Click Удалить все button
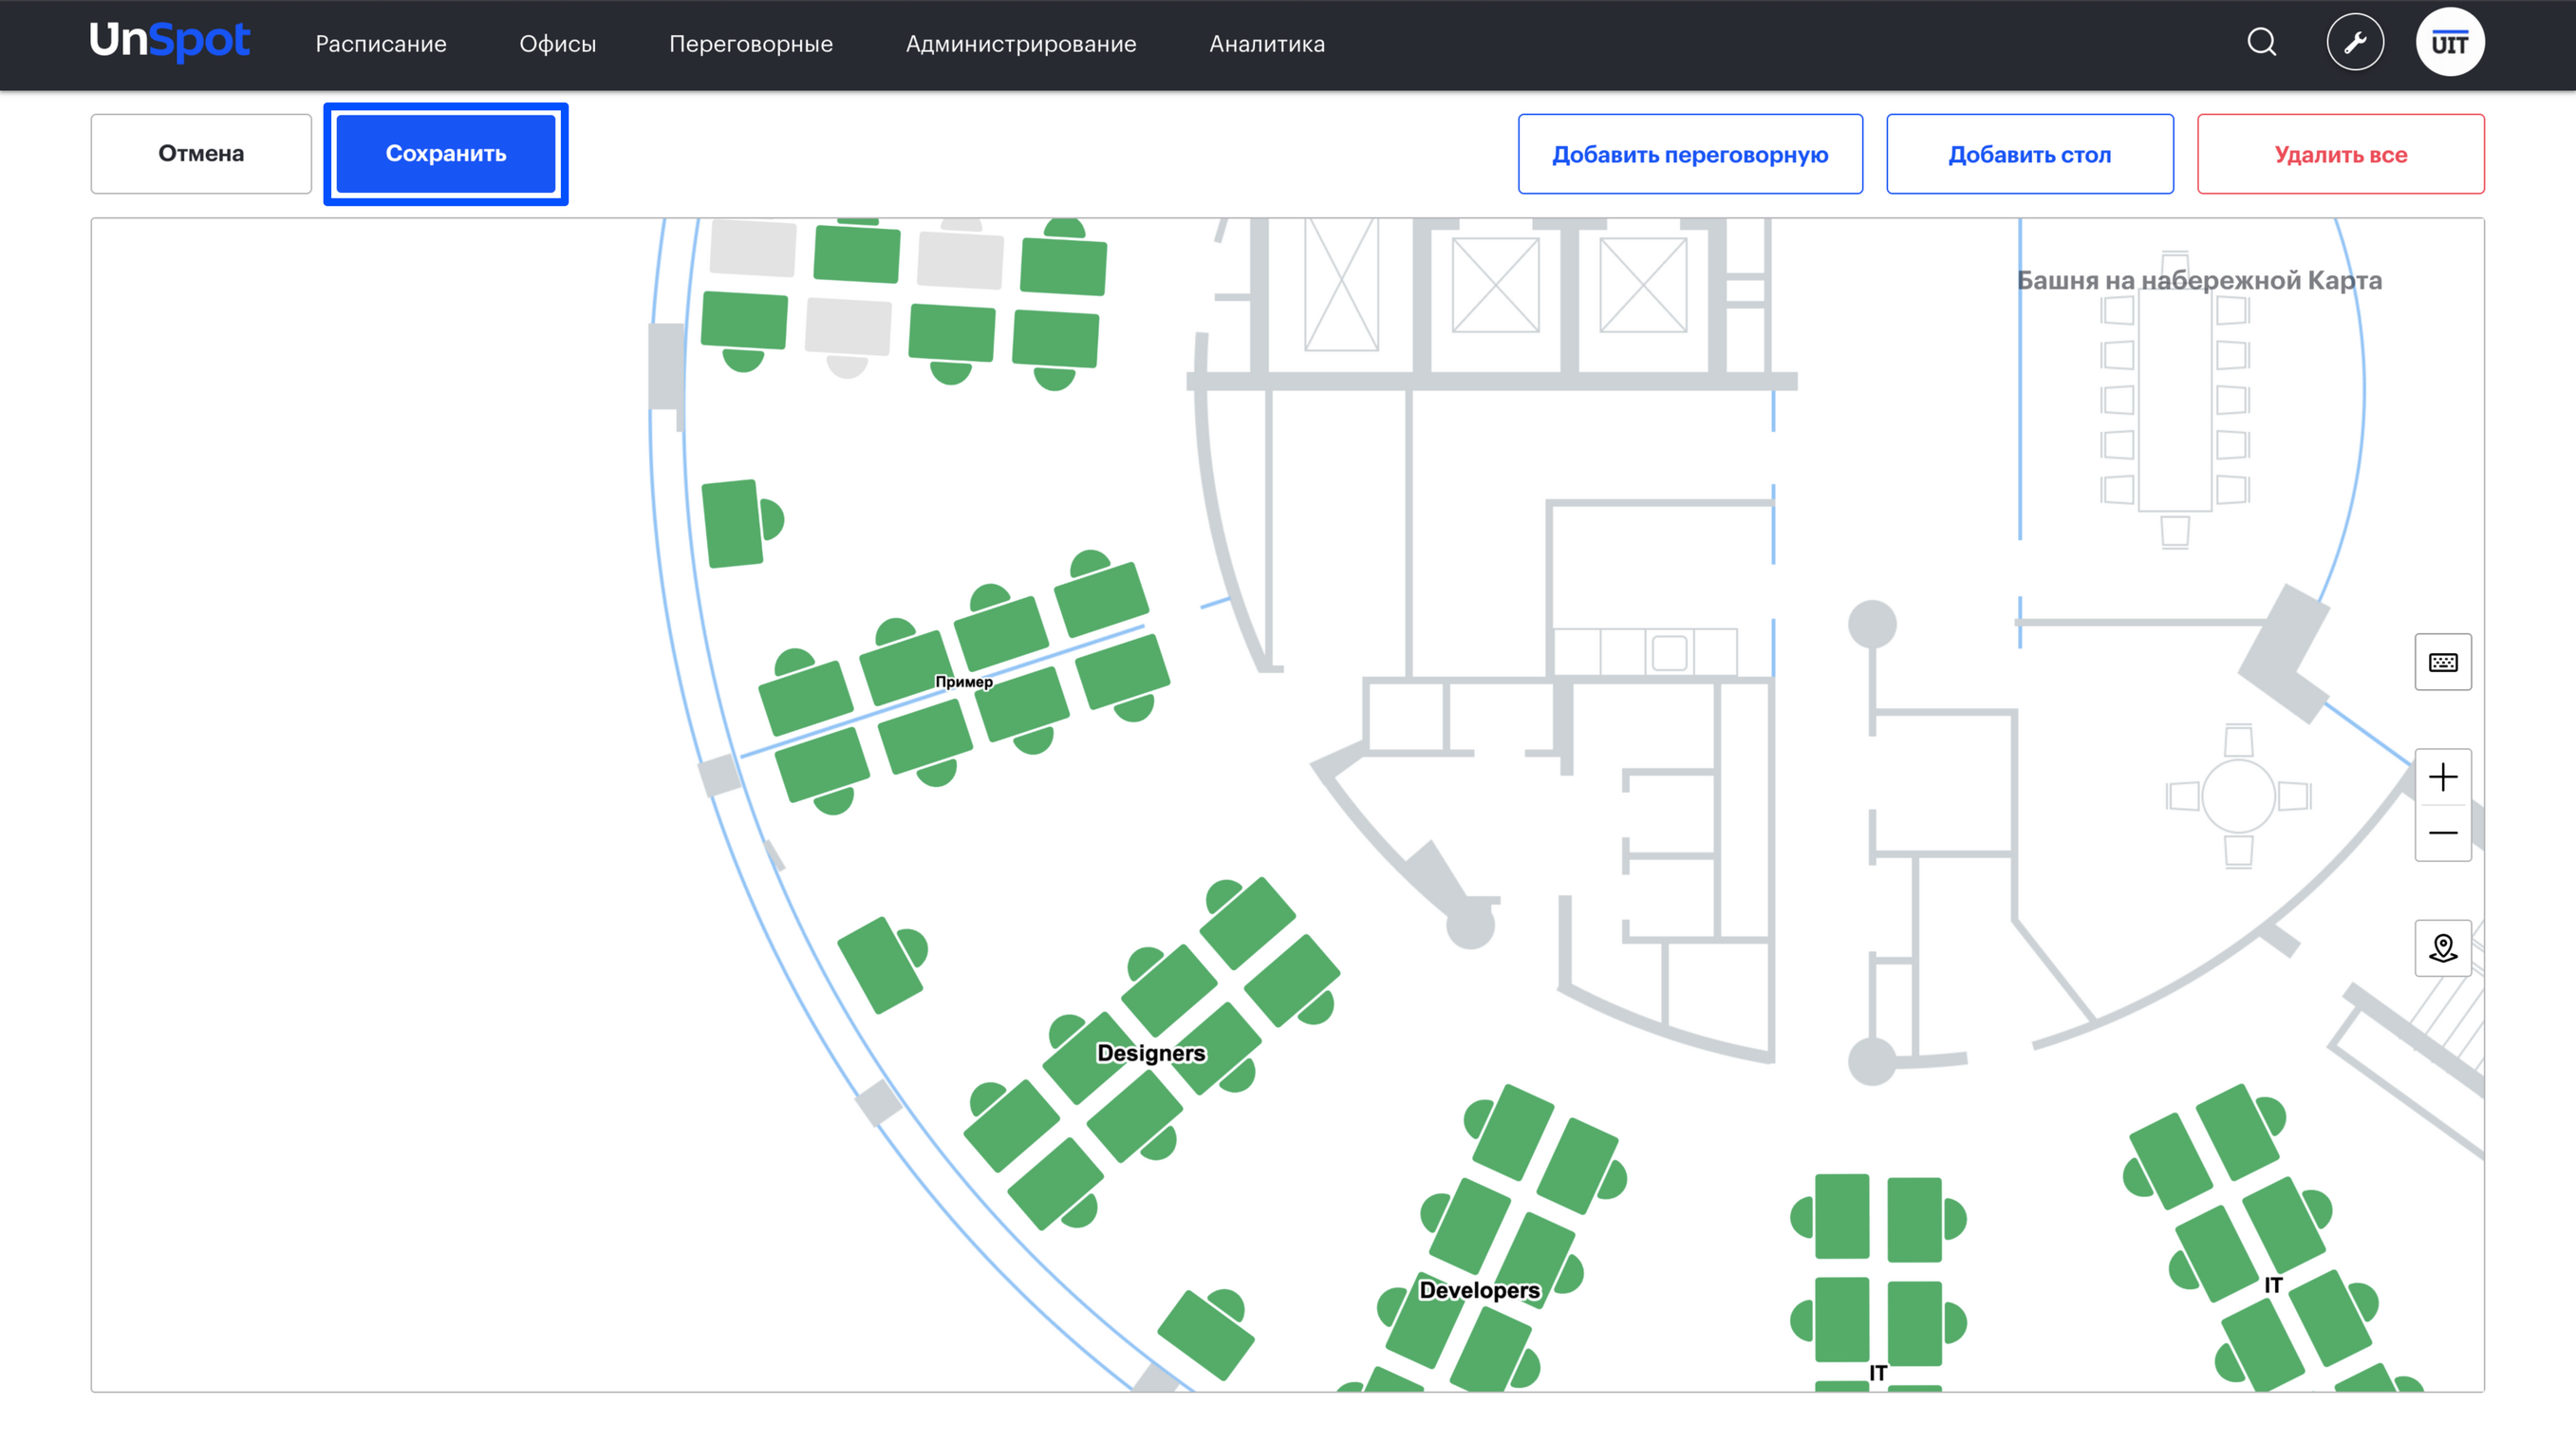 [x=2341, y=154]
